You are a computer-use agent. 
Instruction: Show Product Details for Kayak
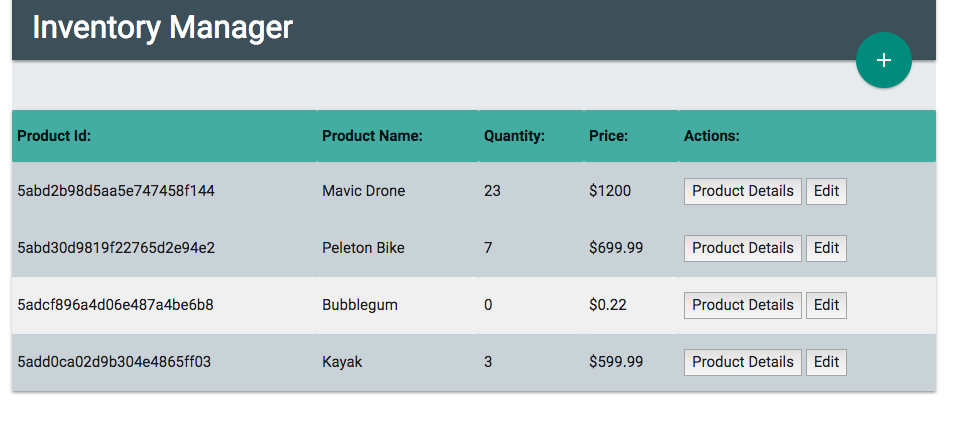(742, 362)
